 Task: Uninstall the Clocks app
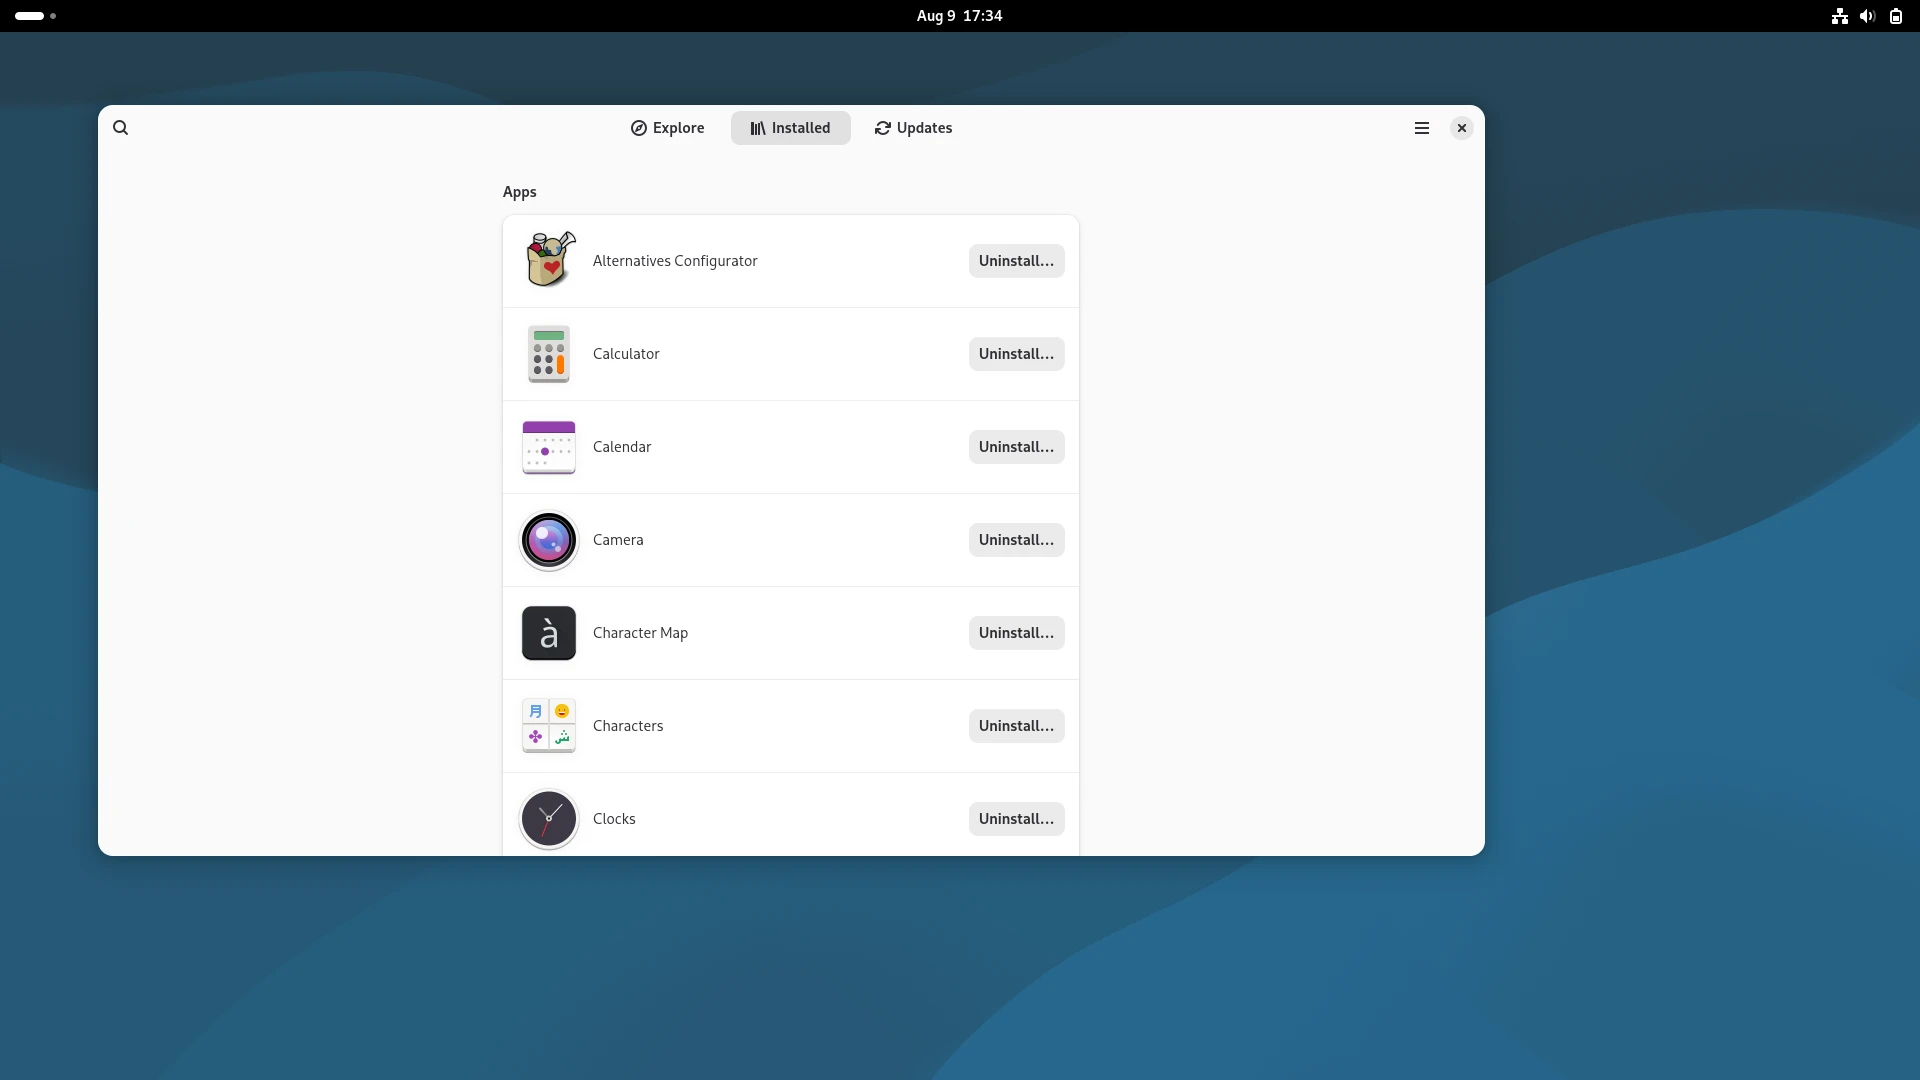(x=1016, y=818)
